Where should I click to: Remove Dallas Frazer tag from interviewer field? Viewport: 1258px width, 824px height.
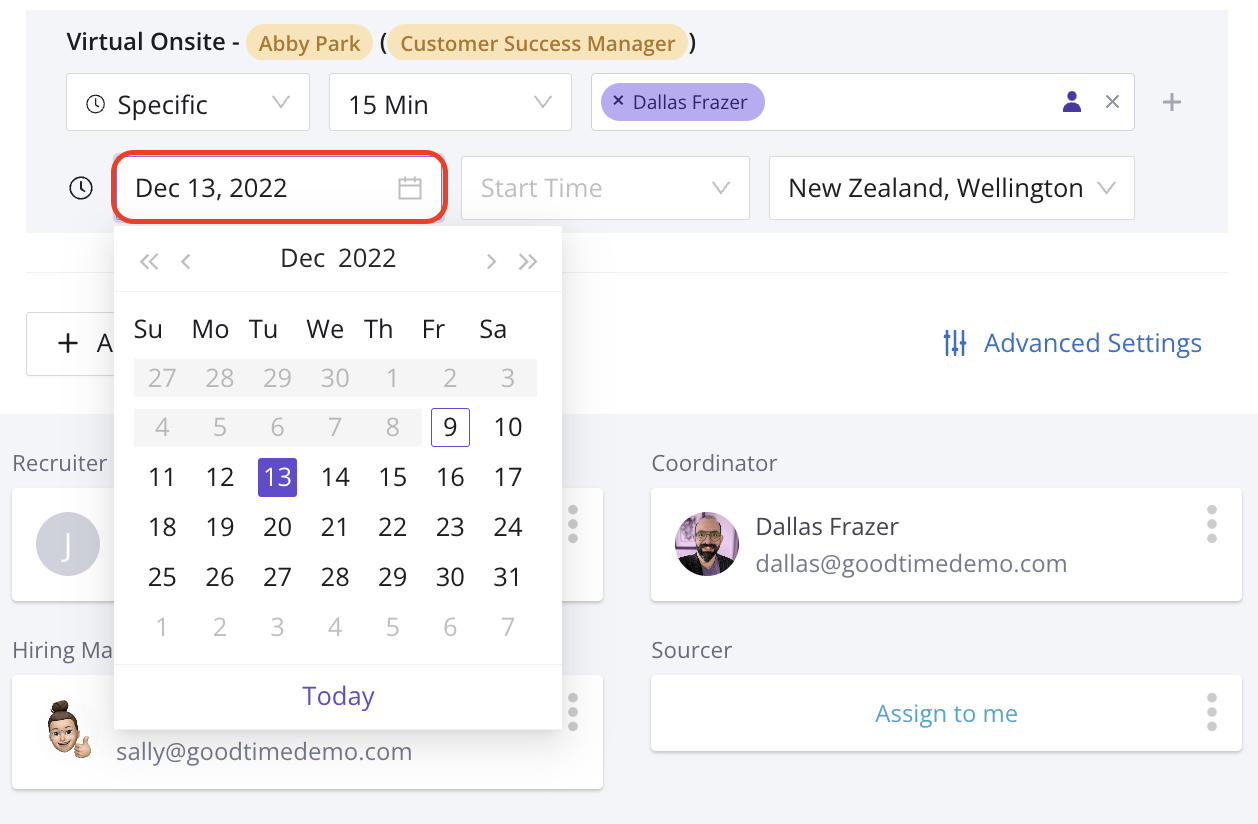(618, 101)
